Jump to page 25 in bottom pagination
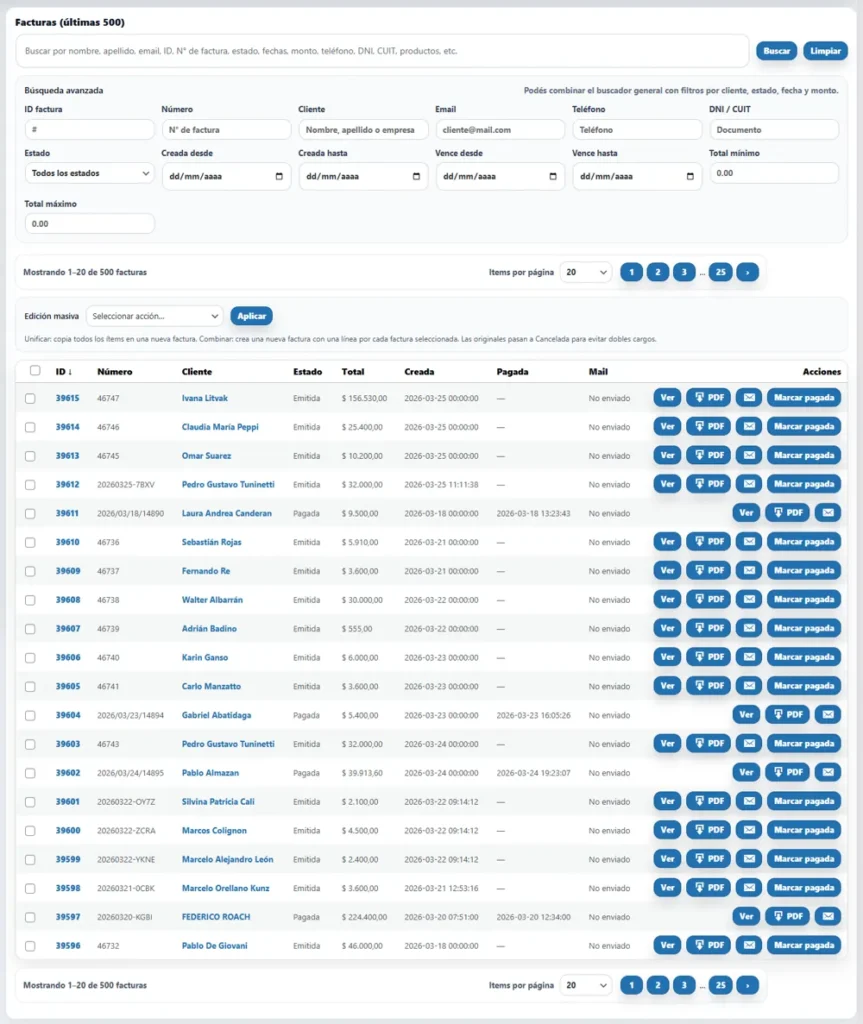Viewport: 863px width, 1024px height. (720, 985)
